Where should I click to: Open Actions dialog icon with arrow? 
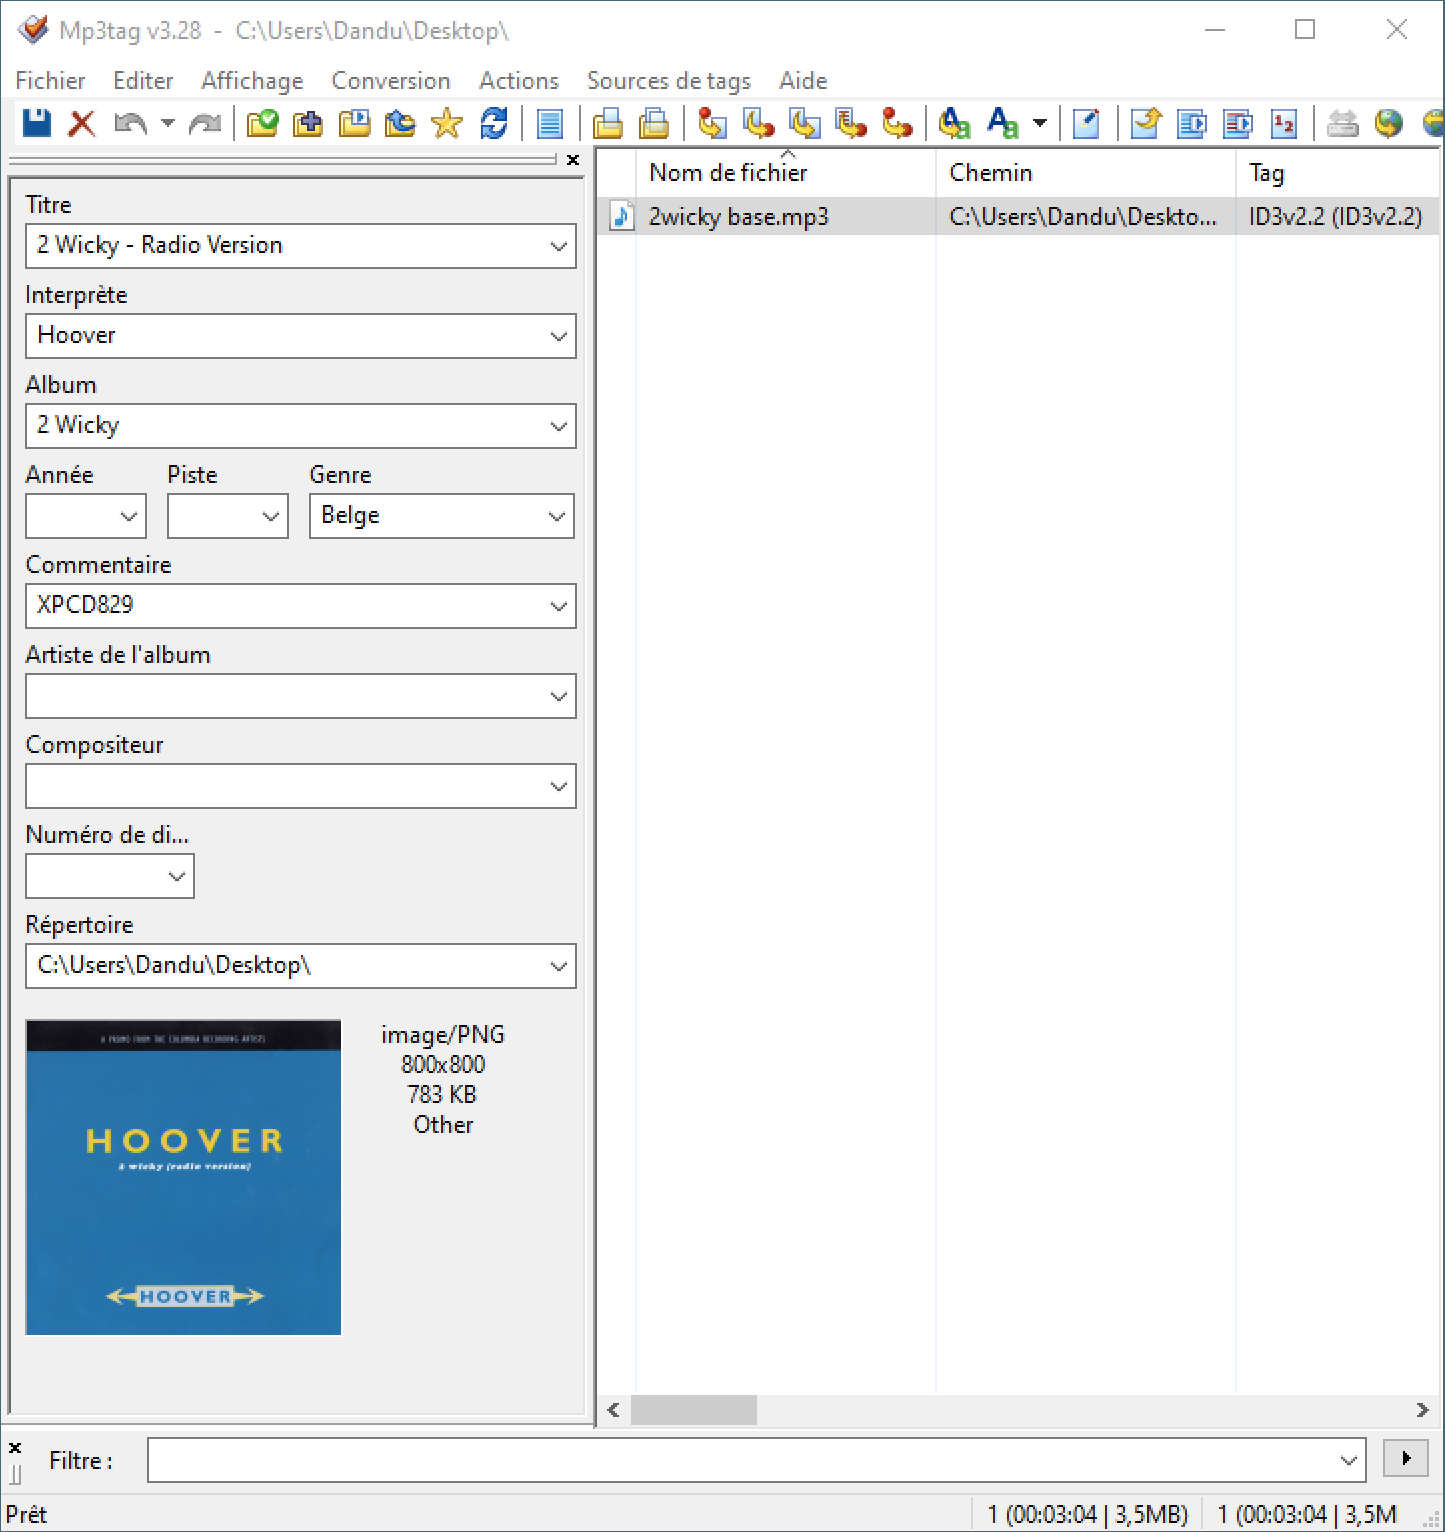pos(955,123)
